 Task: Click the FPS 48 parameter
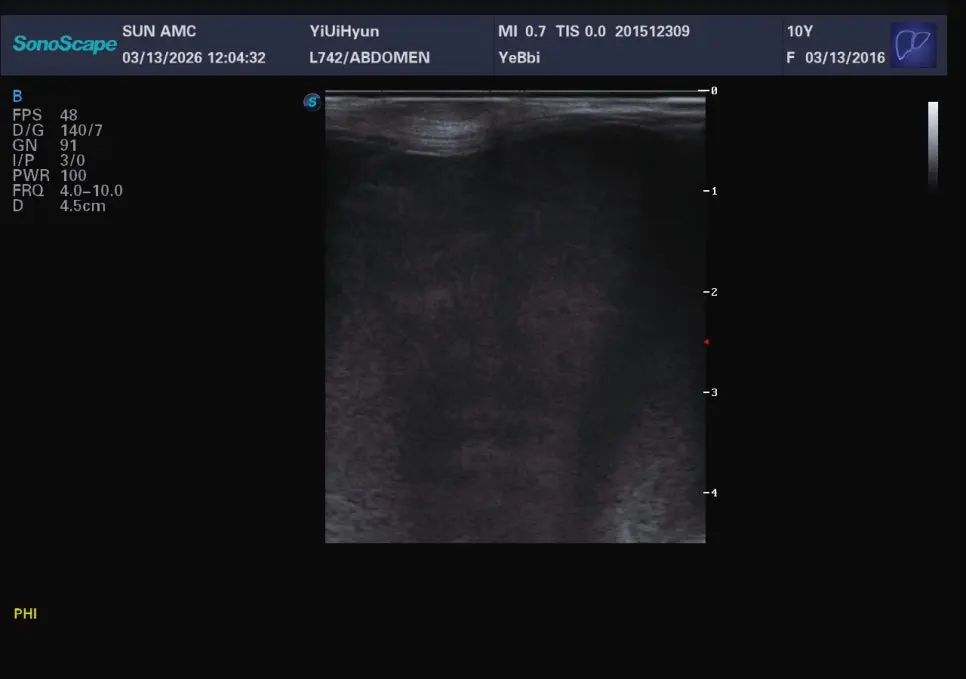coord(45,115)
